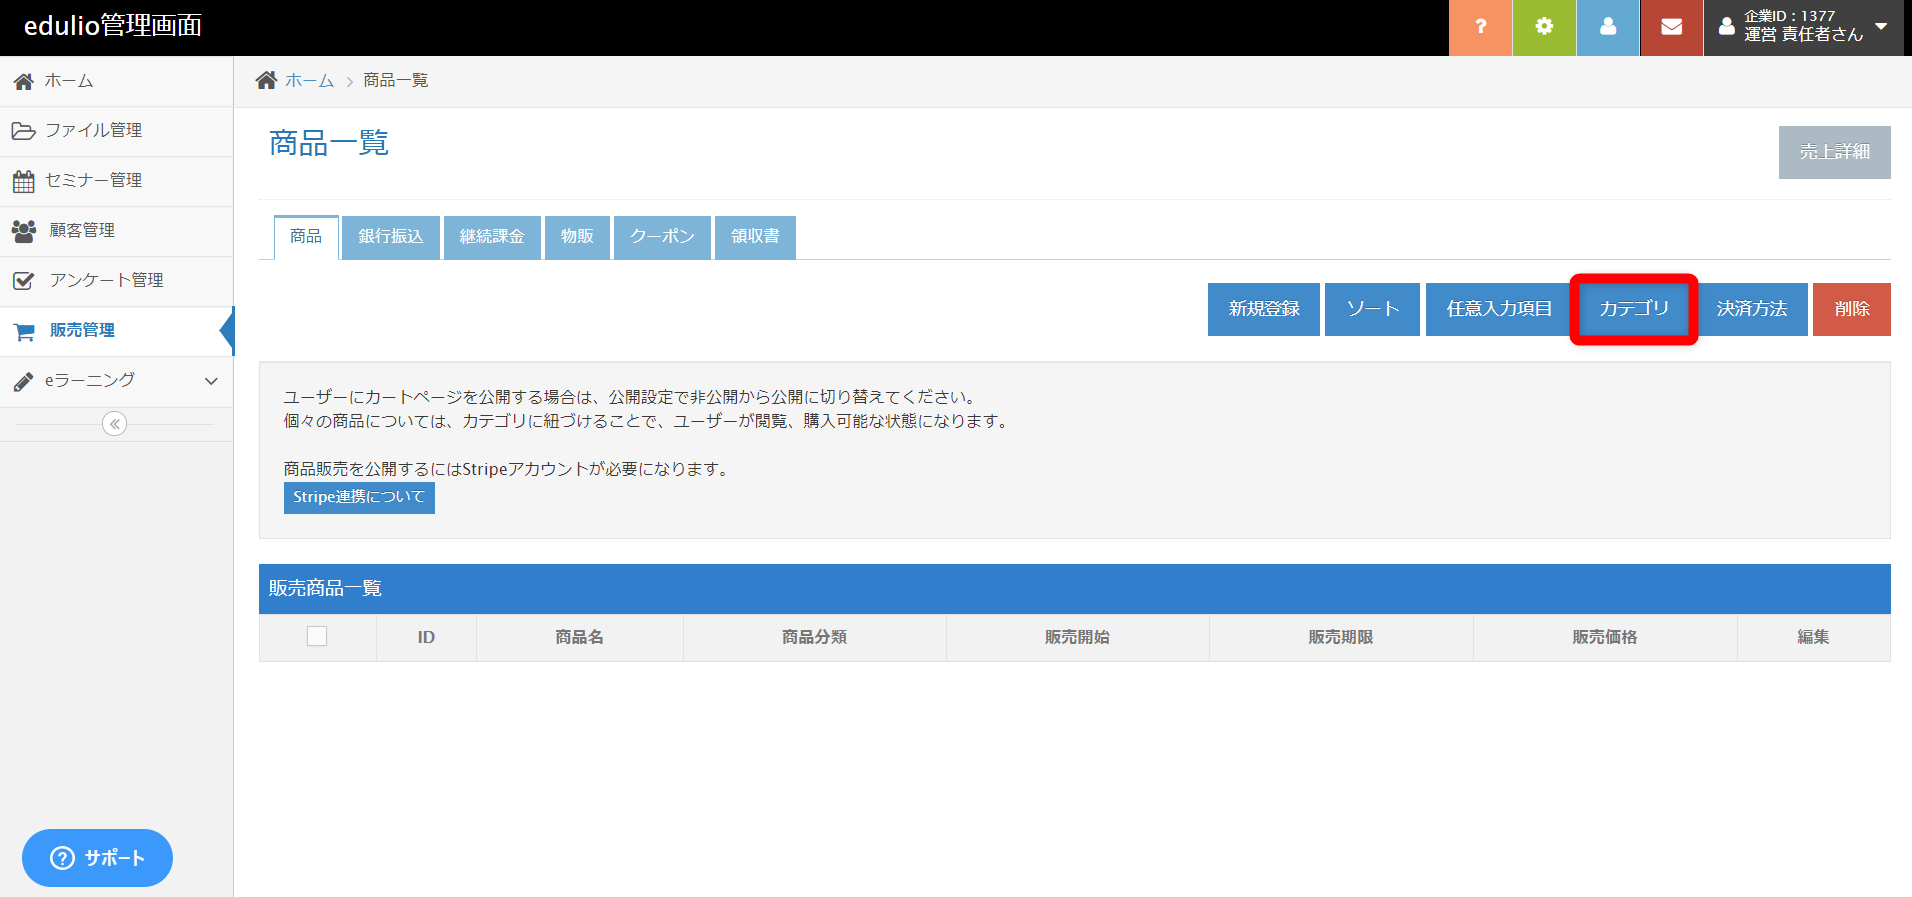Viewport: 1912px width, 897px height.
Task: Click the account avatar icon beside 企業ID
Action: (x=1727, y=27)
